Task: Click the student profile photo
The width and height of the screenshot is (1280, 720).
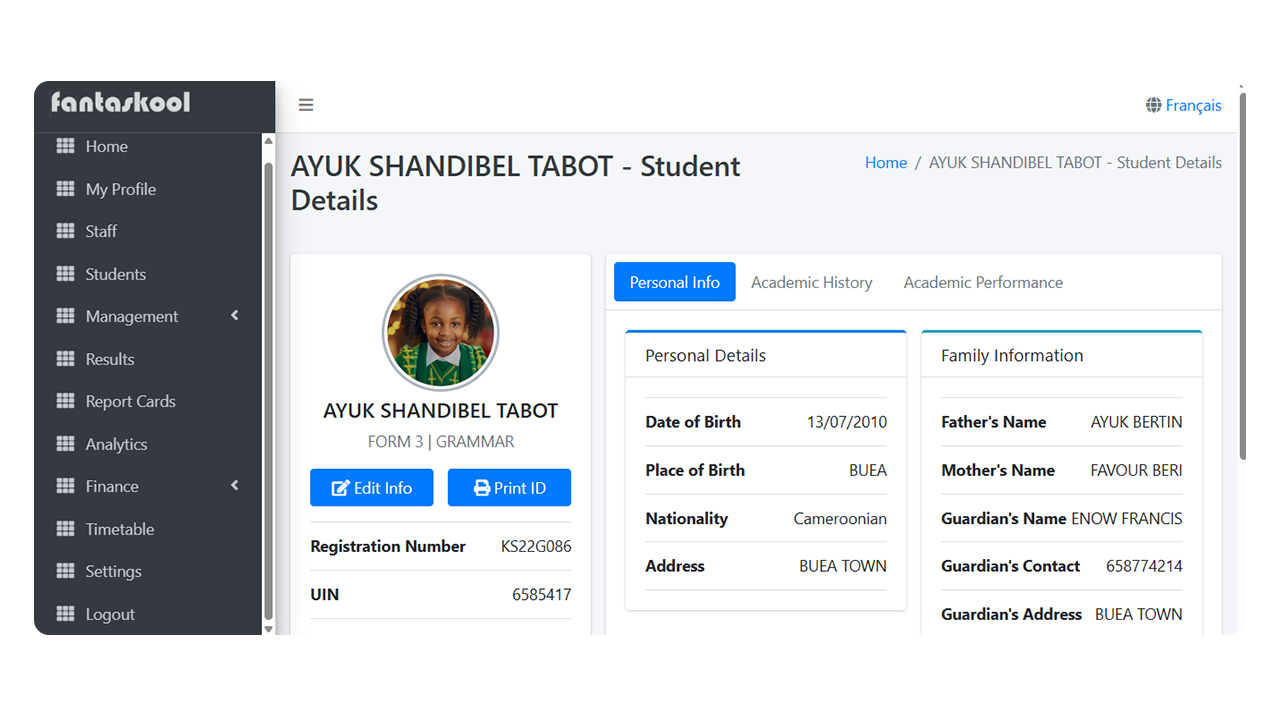Action: [440, 333]
